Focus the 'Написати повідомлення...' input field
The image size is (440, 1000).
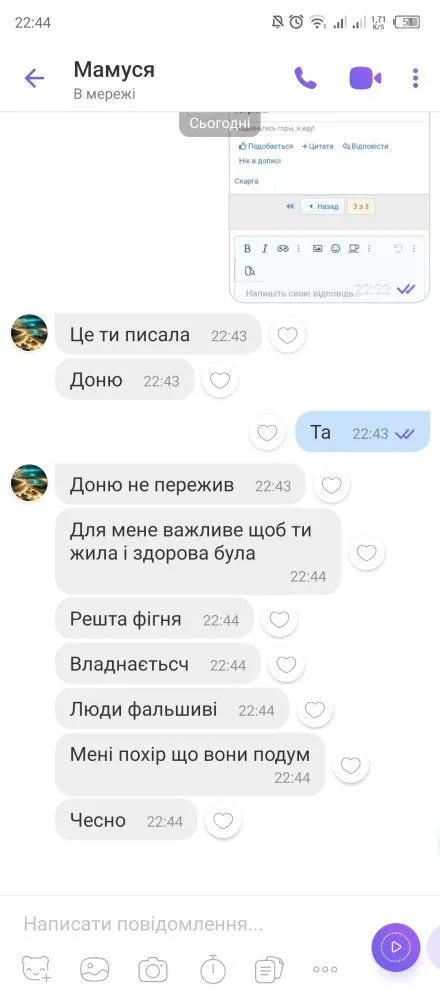click(x=191, y=924)
